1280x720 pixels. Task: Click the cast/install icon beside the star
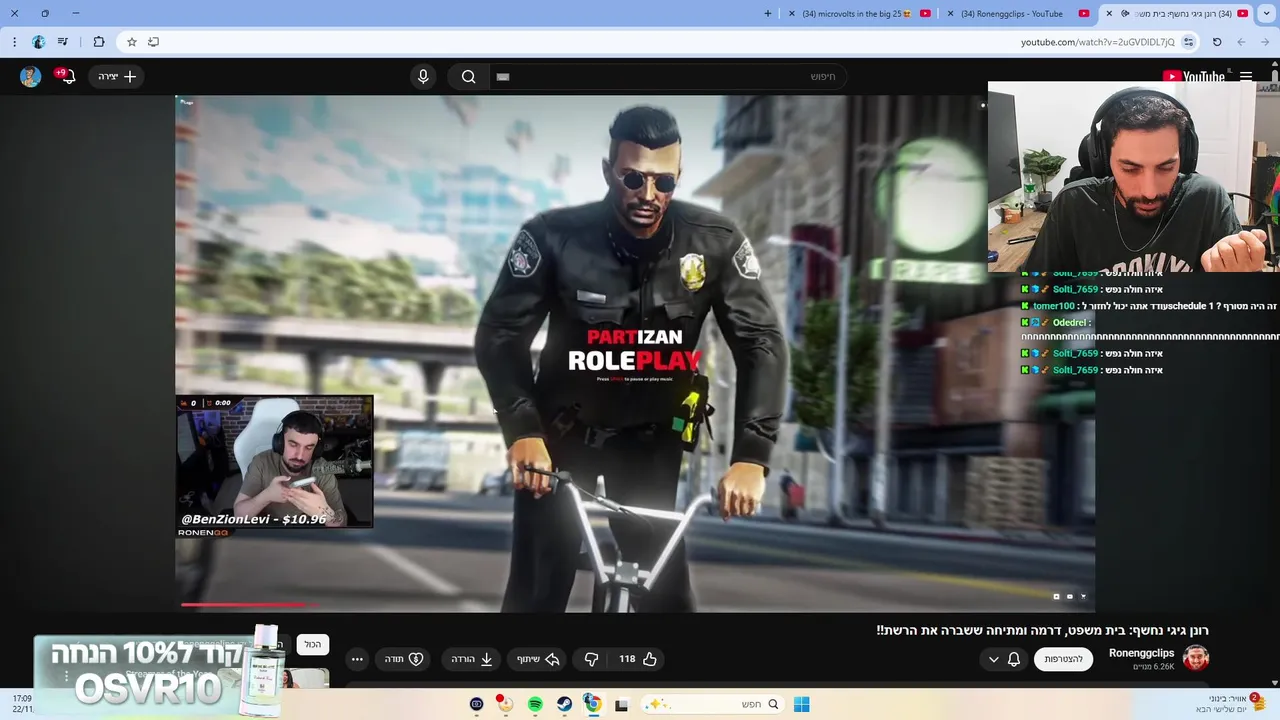pyautogui.click(x=153, y=42)
